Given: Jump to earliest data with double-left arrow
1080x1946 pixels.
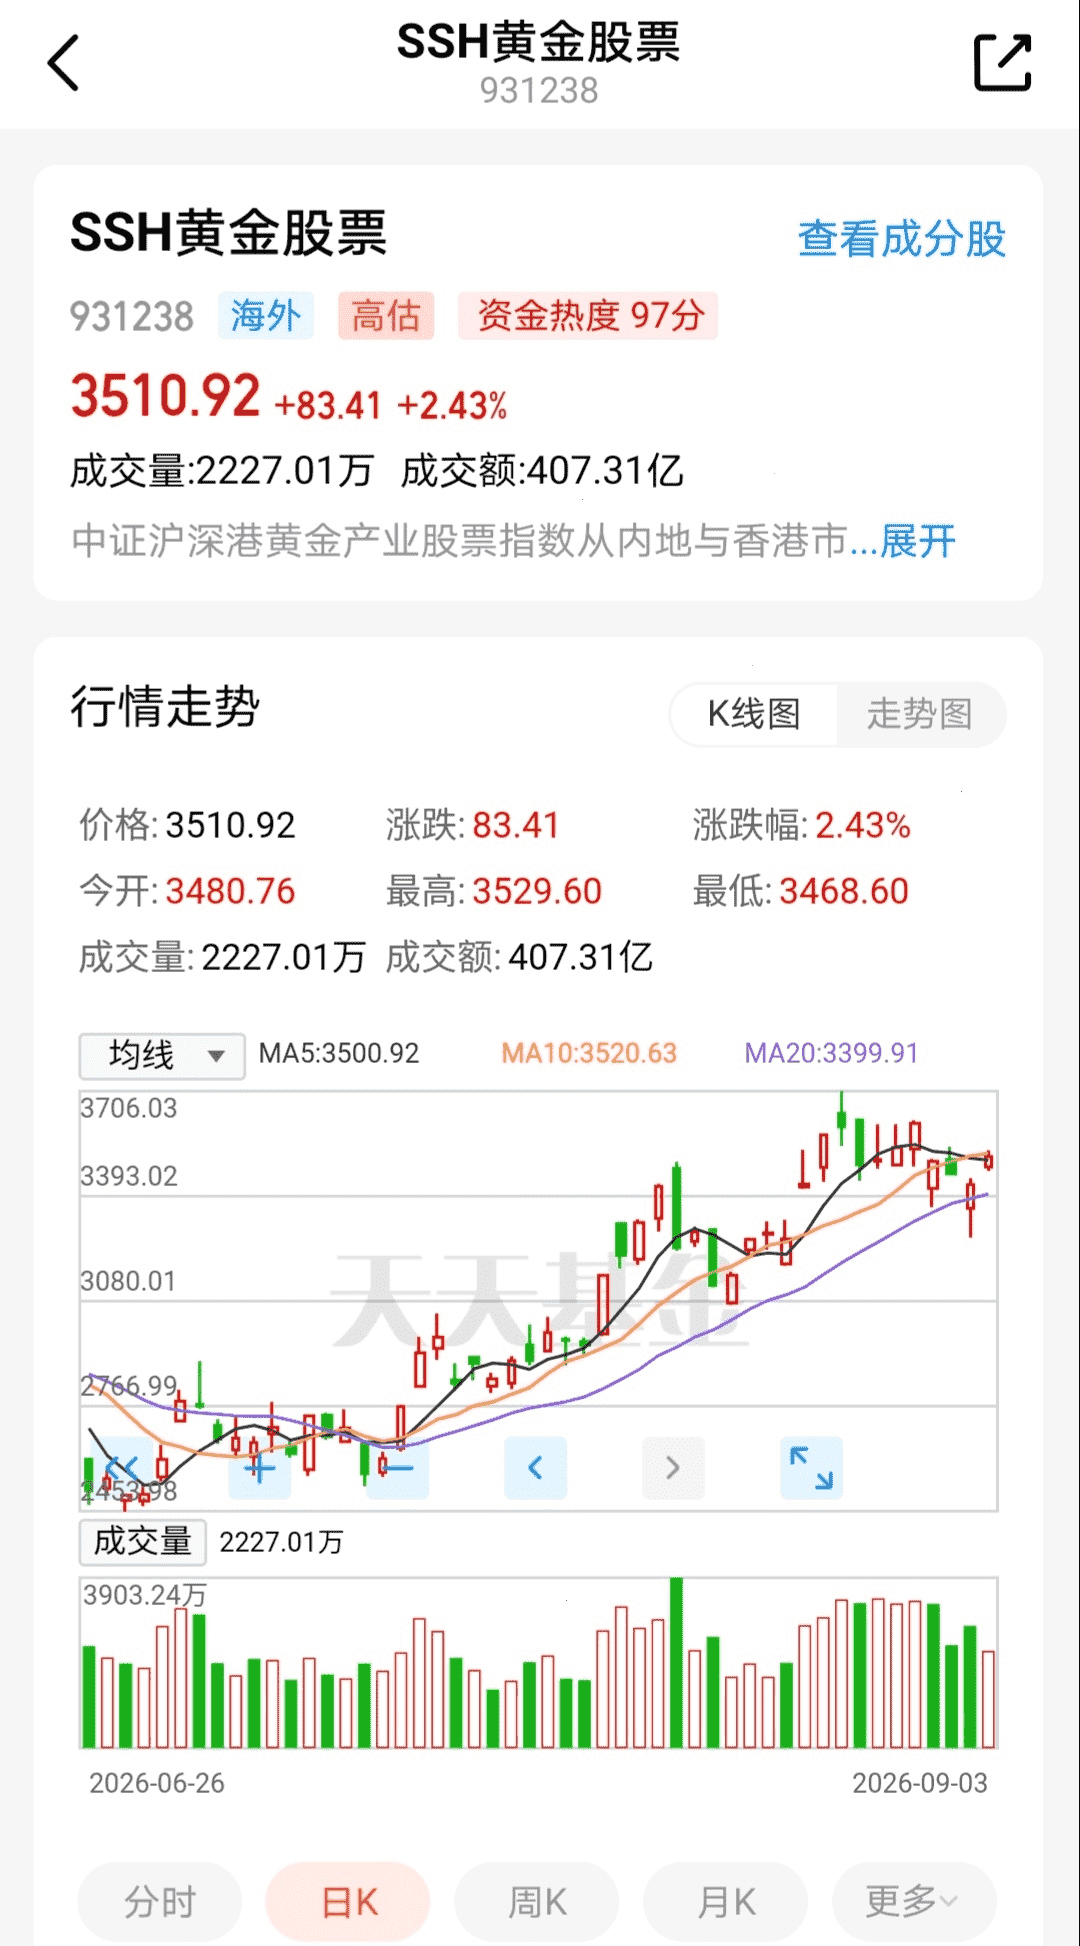Looking at the screenshot, I should tap(122, 1468).
